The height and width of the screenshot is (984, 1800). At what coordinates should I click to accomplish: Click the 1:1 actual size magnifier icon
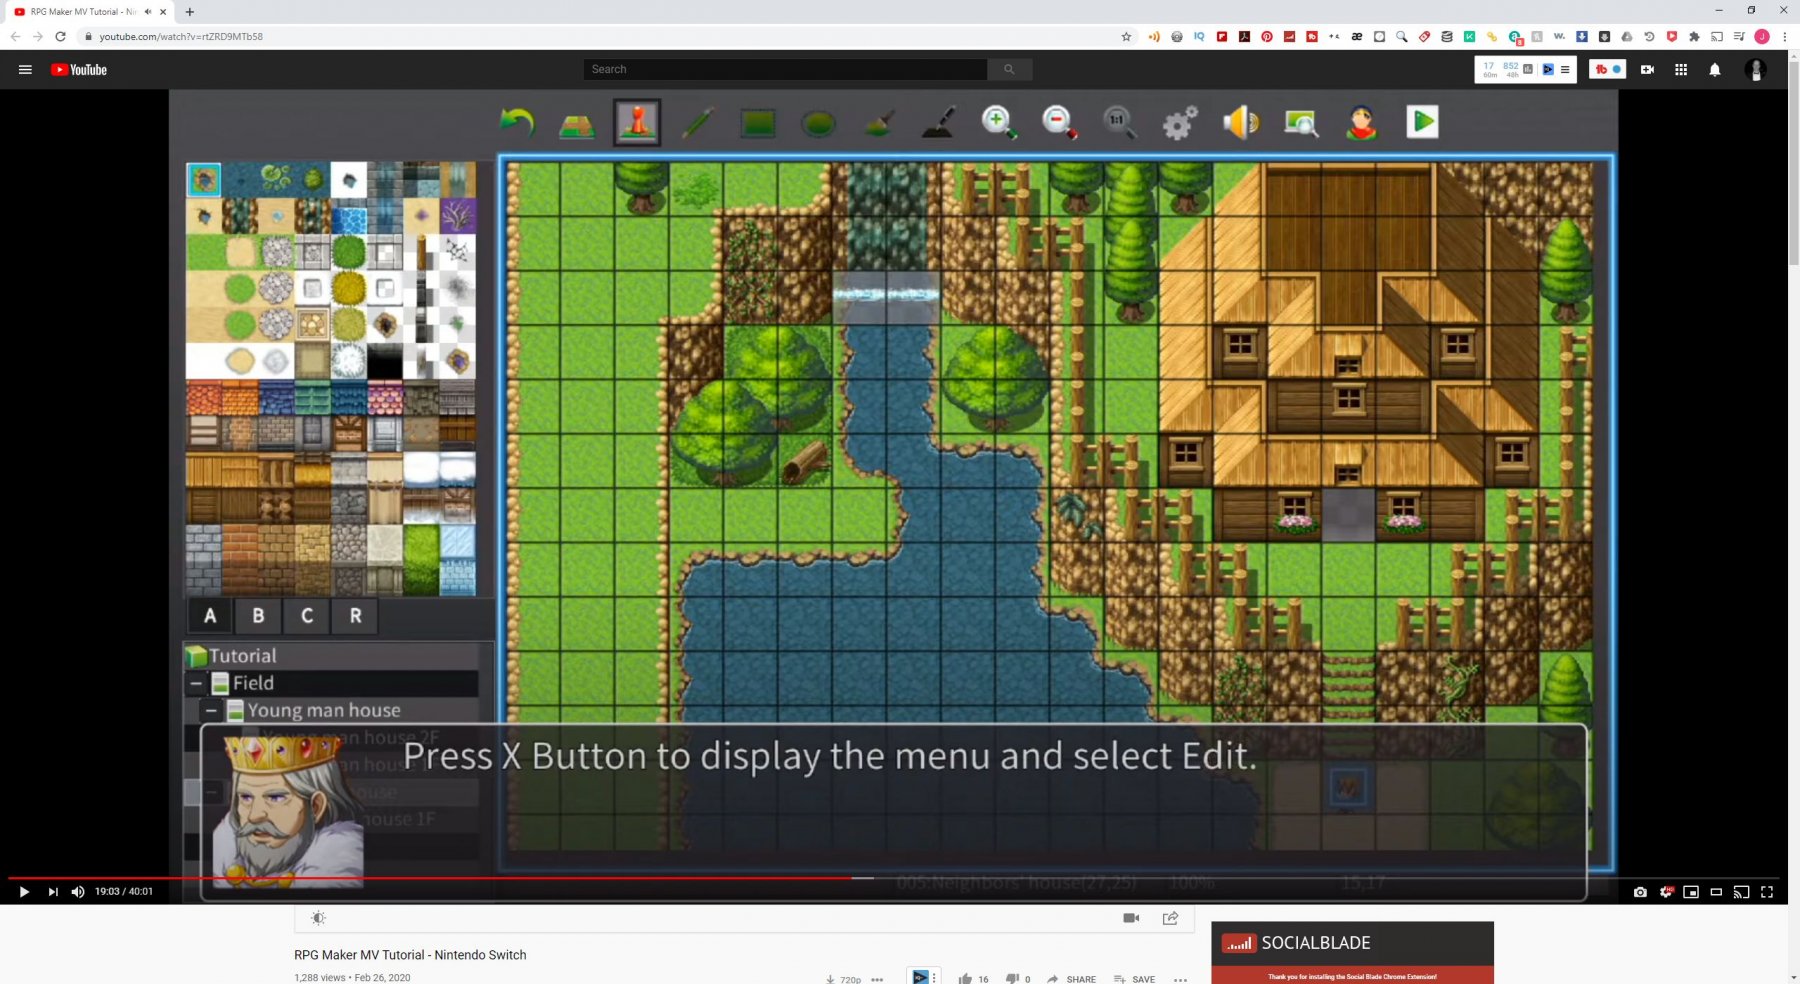click(1120, 122)
